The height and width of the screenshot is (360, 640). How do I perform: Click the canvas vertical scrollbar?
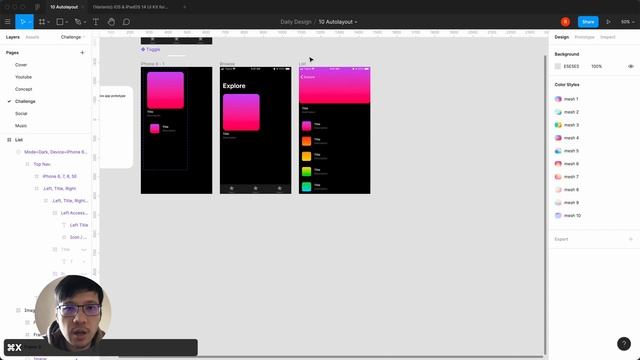(545, 204)
